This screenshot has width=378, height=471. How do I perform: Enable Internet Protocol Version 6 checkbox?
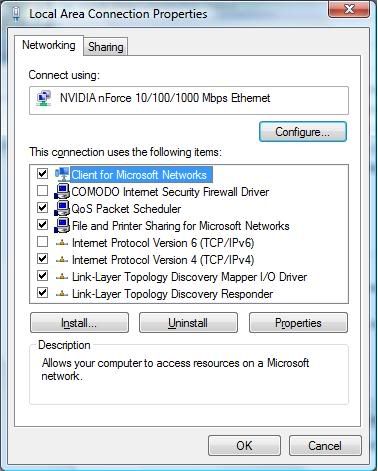tap(42, 242)
